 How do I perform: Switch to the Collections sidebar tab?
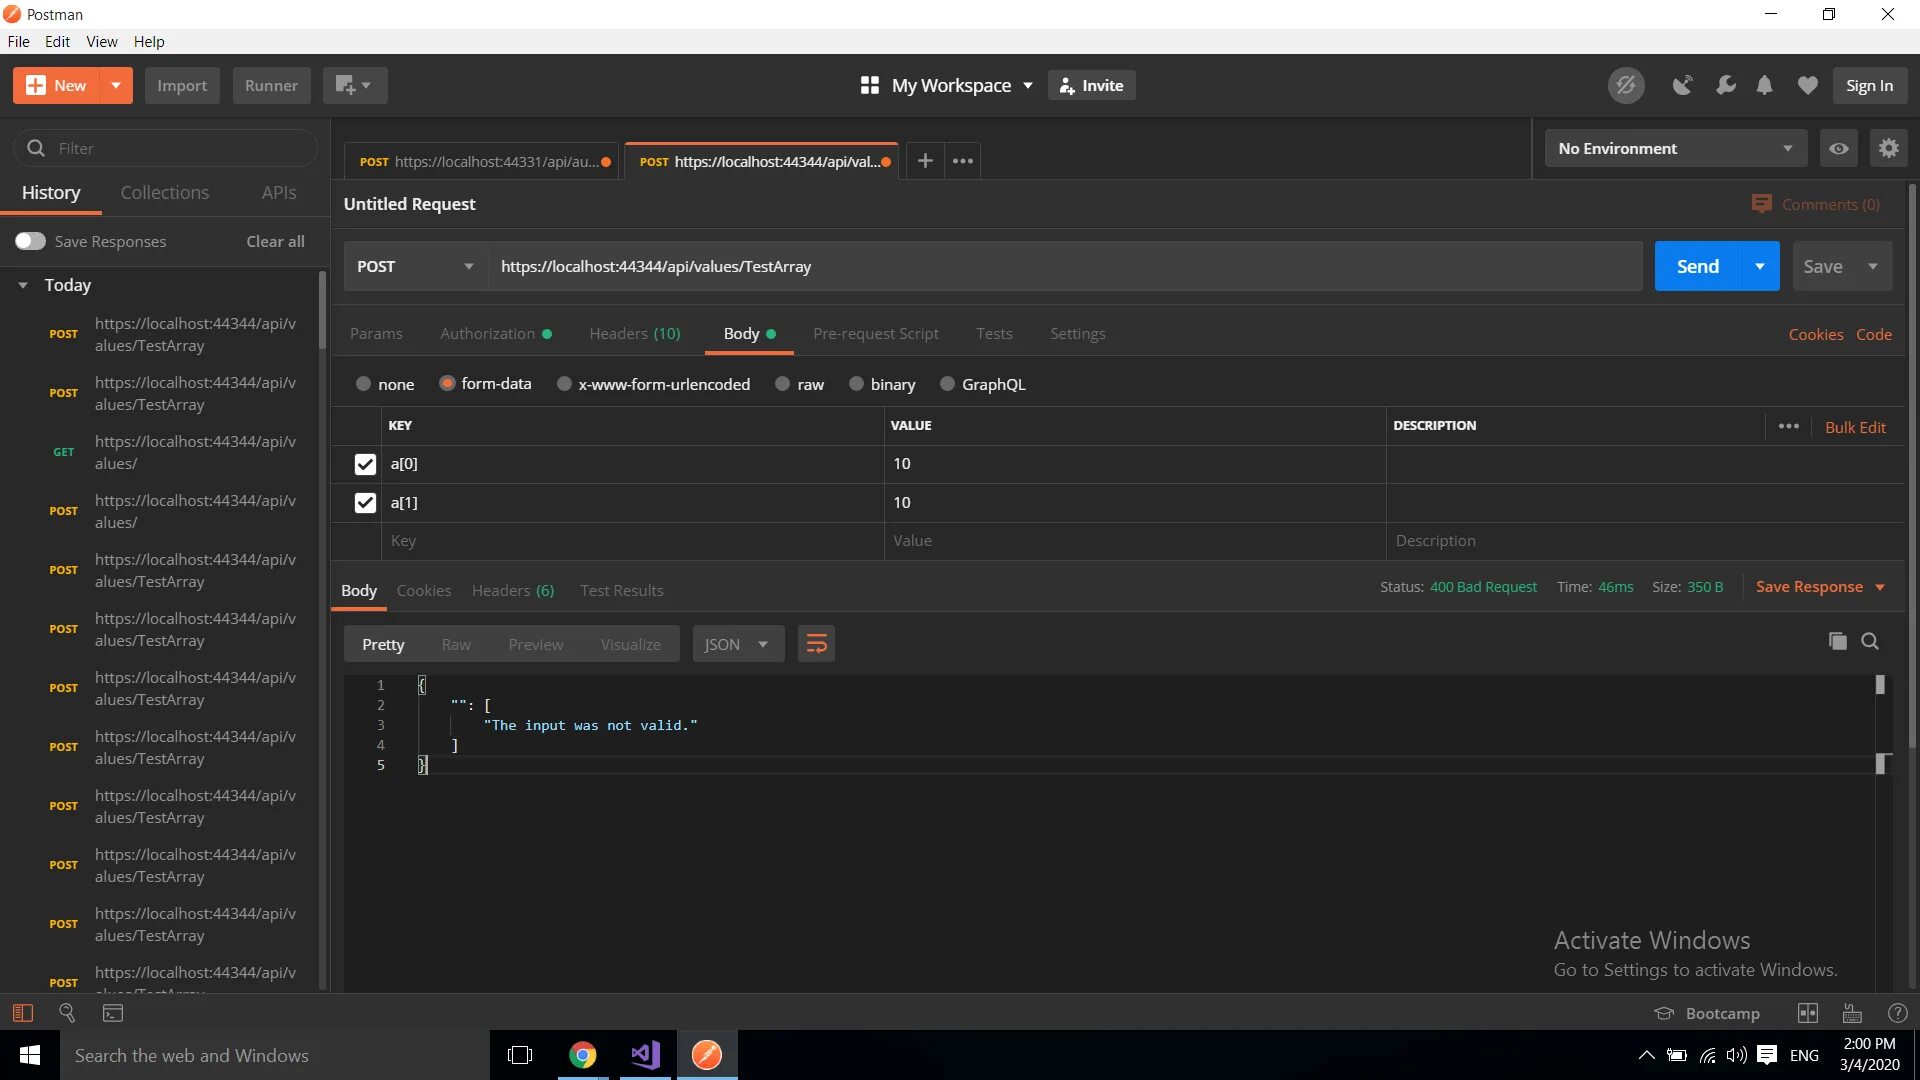tap(165, 192)
